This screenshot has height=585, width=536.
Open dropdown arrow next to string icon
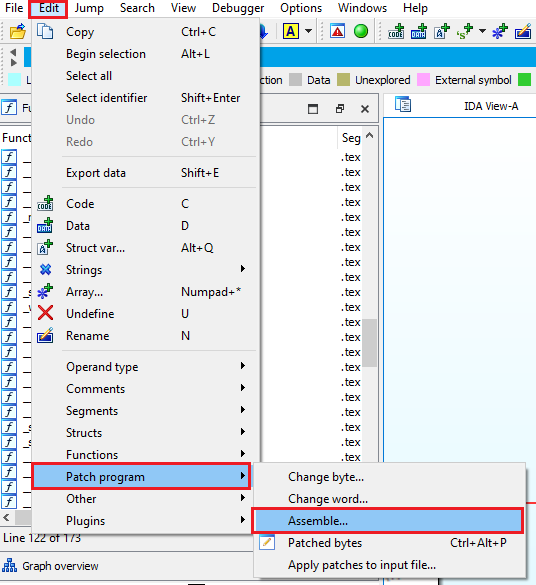(x=482, y=31)
